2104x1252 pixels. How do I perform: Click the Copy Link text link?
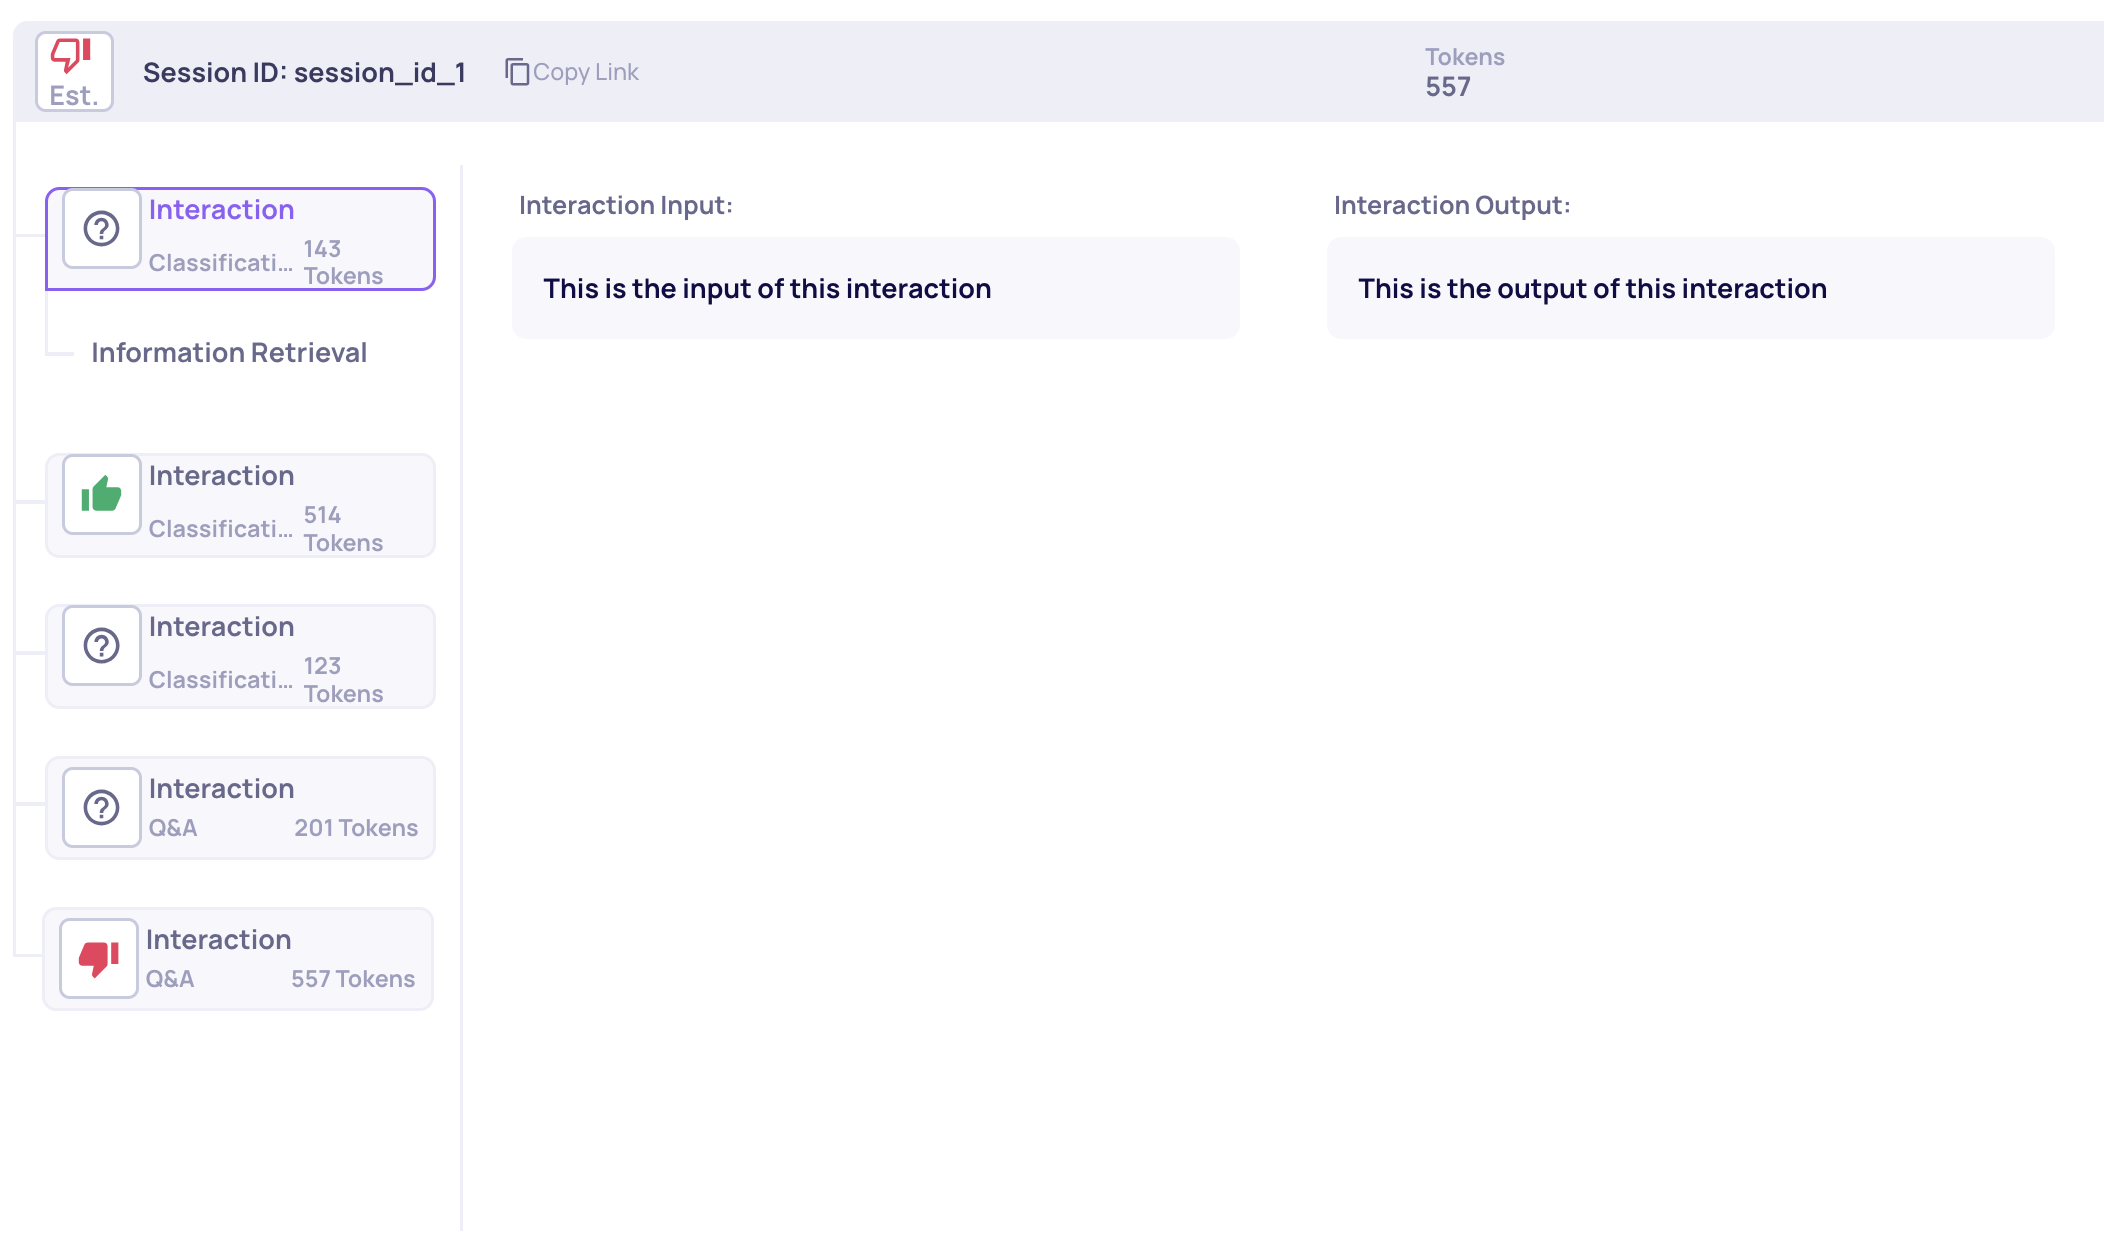coord(585,72)
